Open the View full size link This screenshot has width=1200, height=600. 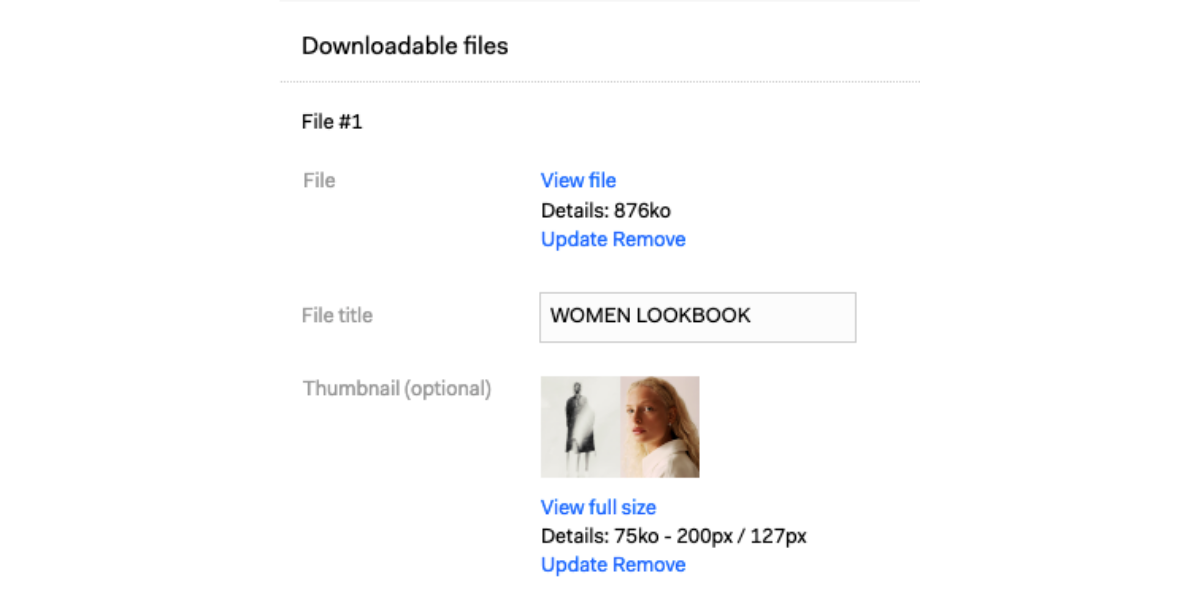pos(598,507)
